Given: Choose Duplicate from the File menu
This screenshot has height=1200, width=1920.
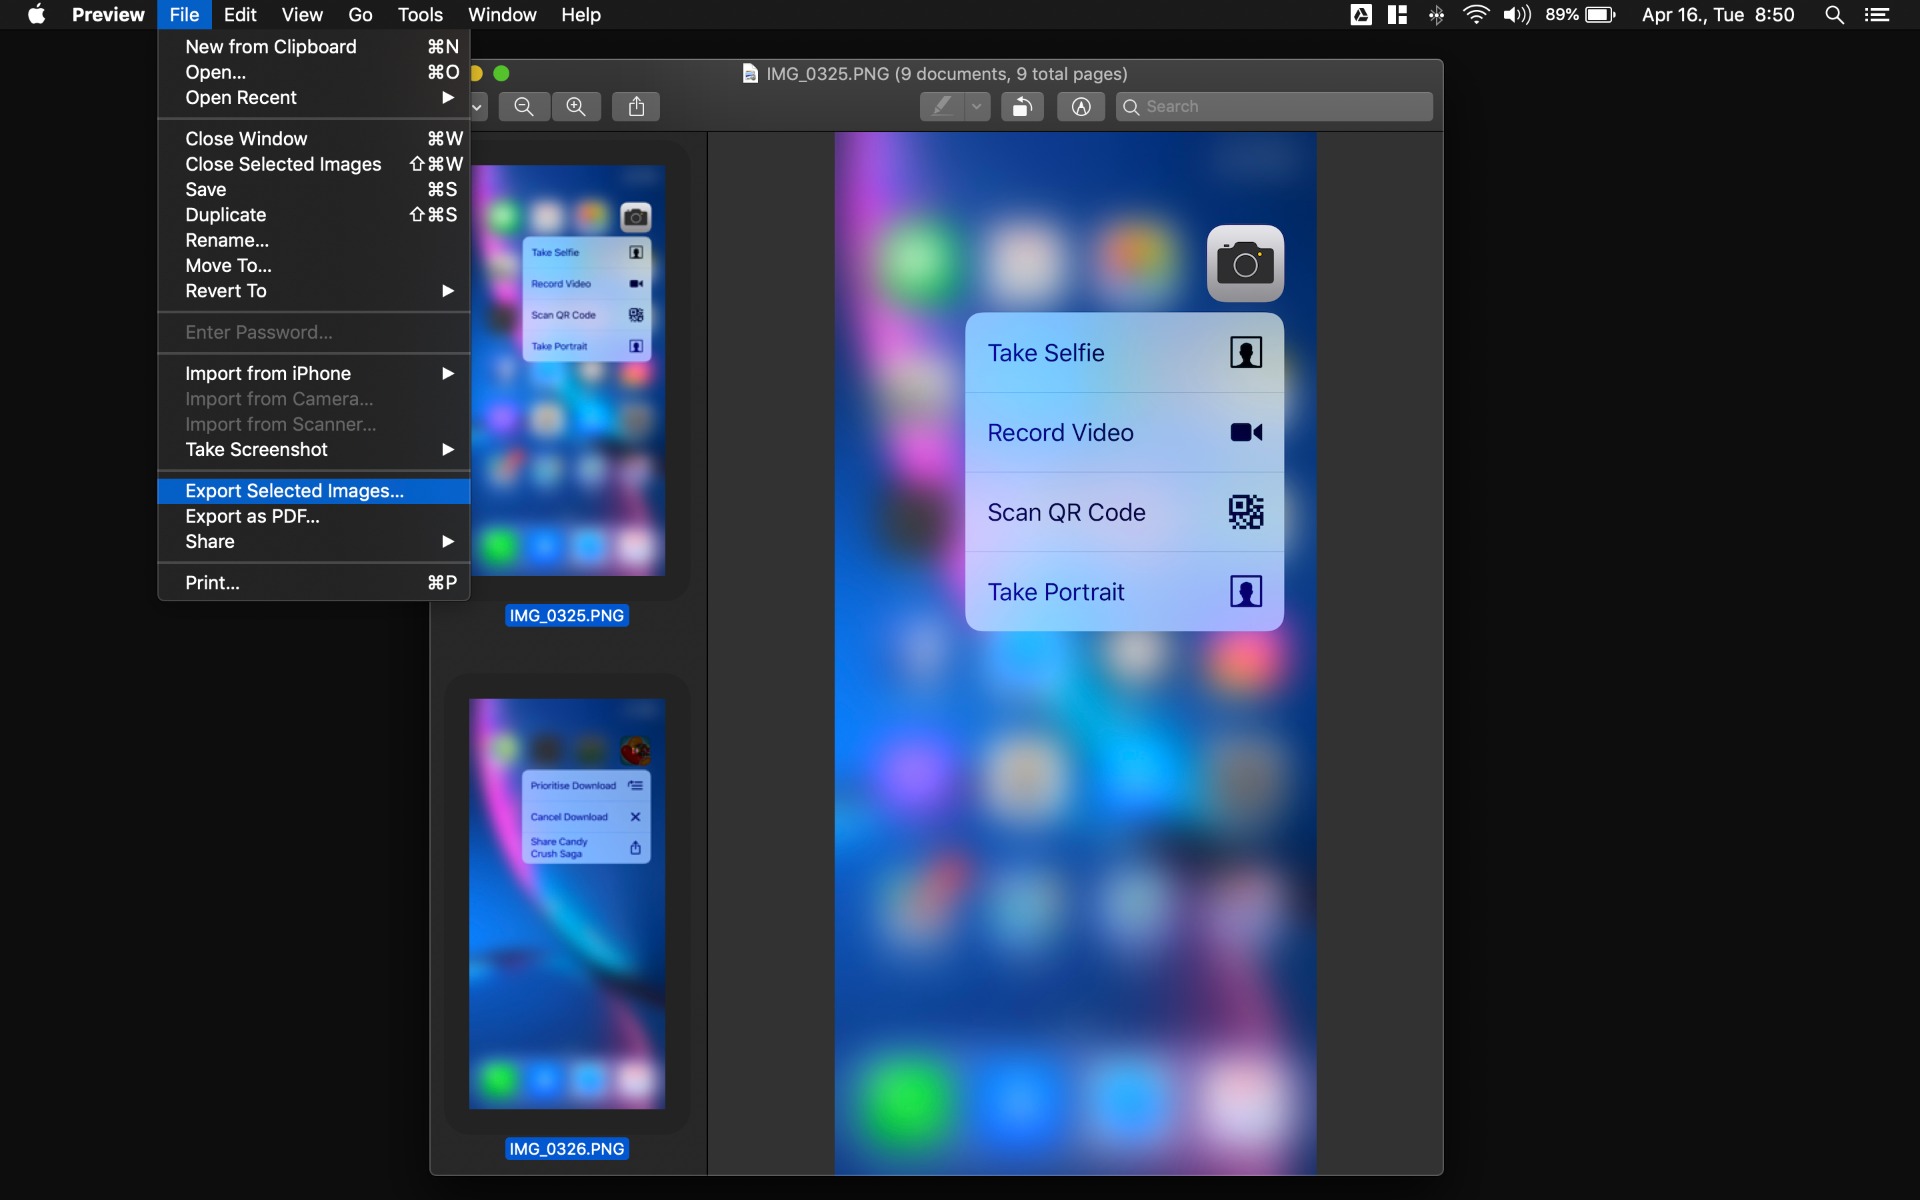Looking at the screenshot, I should pyautogui.click(x=226, y=215).
